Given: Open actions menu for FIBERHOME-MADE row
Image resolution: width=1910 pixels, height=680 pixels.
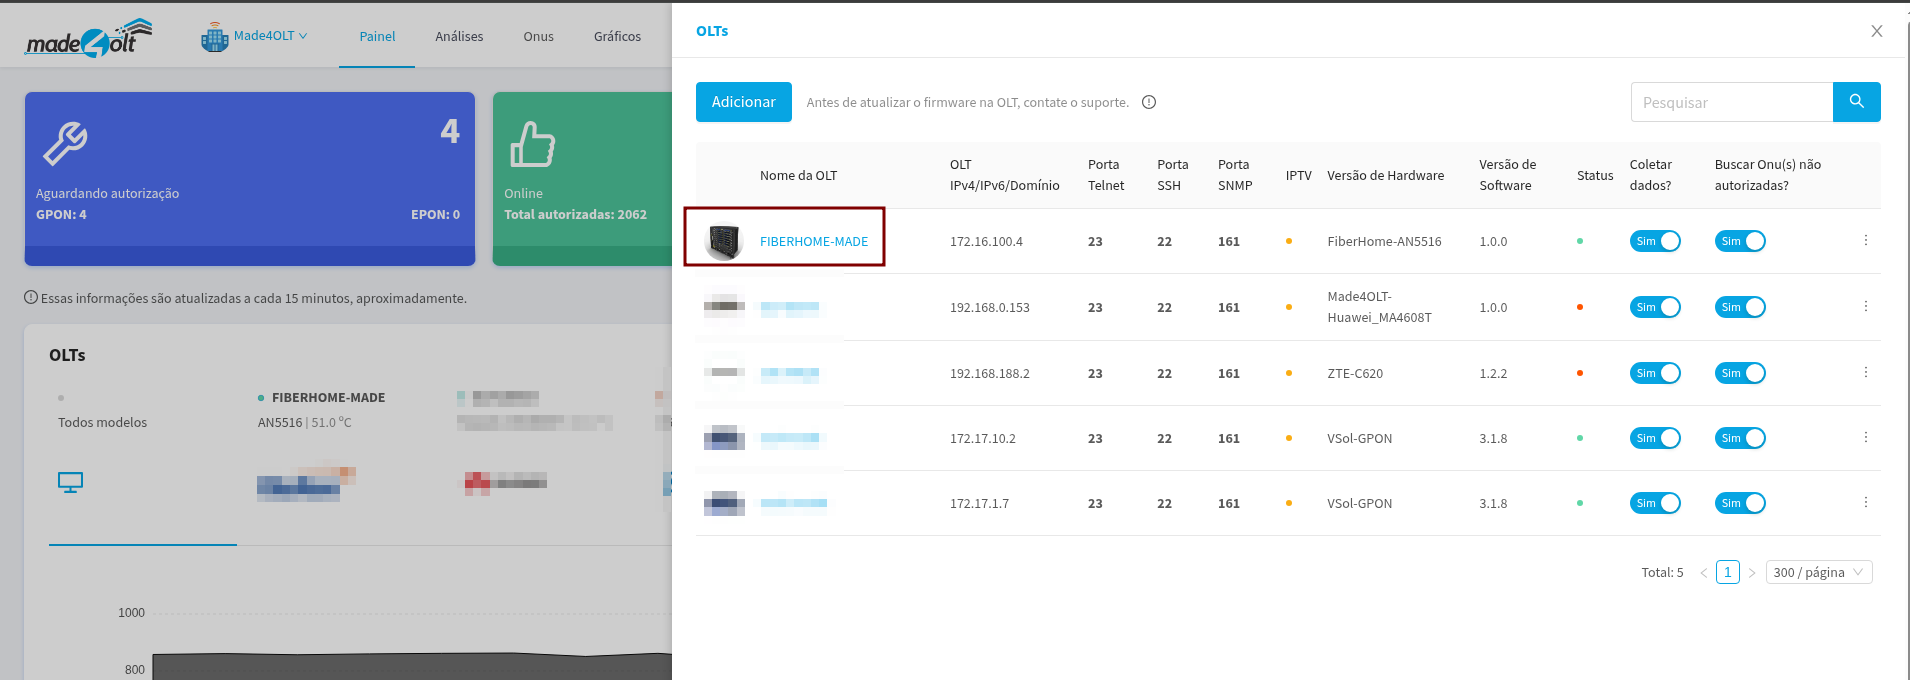Looking at the screenshot, I should coord(1865,241).
